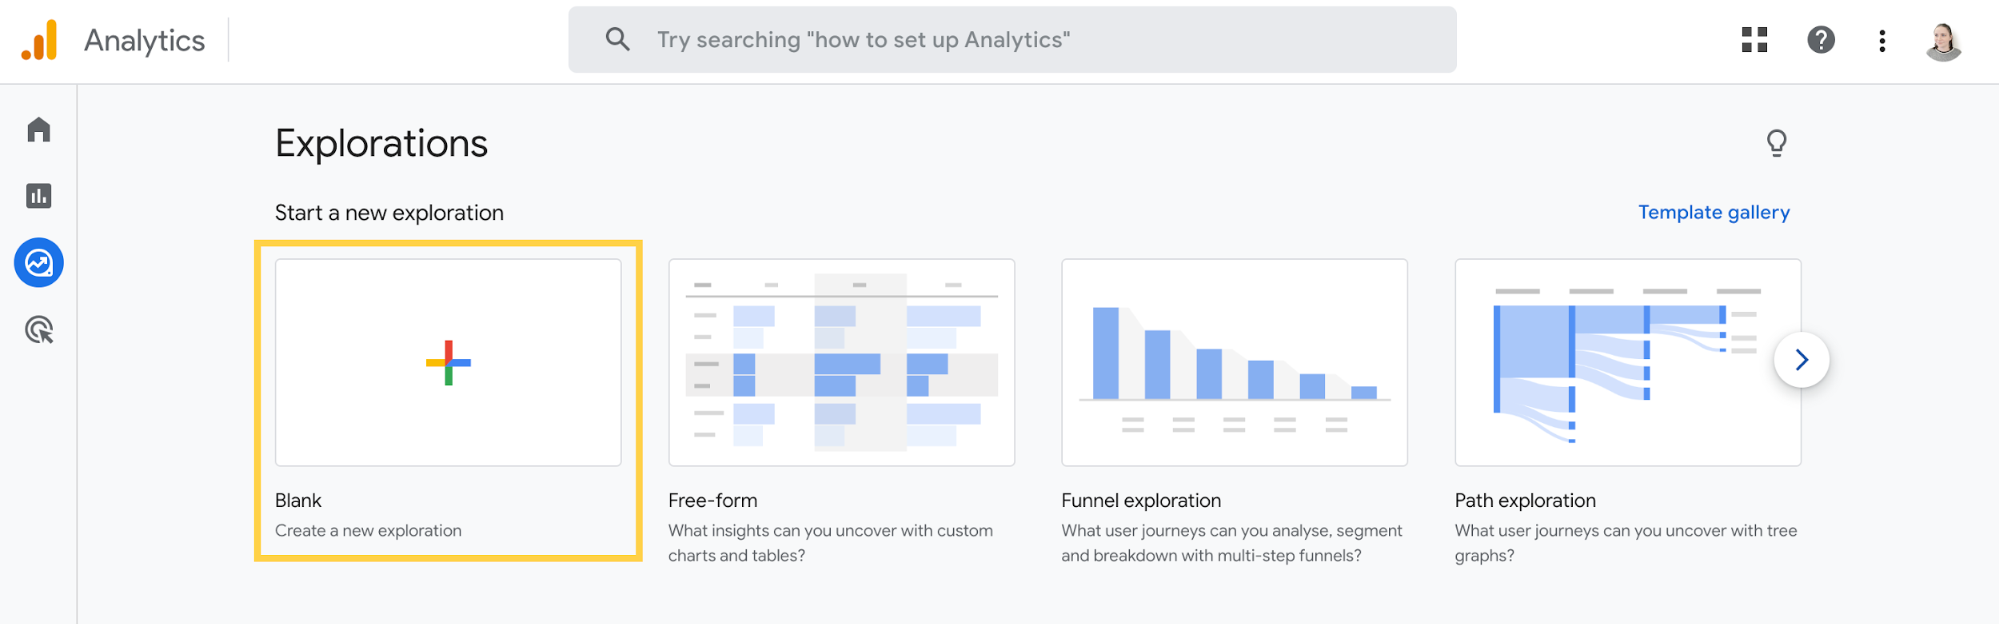This screenshot has height=624, width=1999.
Task: Open the Help question mark icon
Action: [1821, 40]
